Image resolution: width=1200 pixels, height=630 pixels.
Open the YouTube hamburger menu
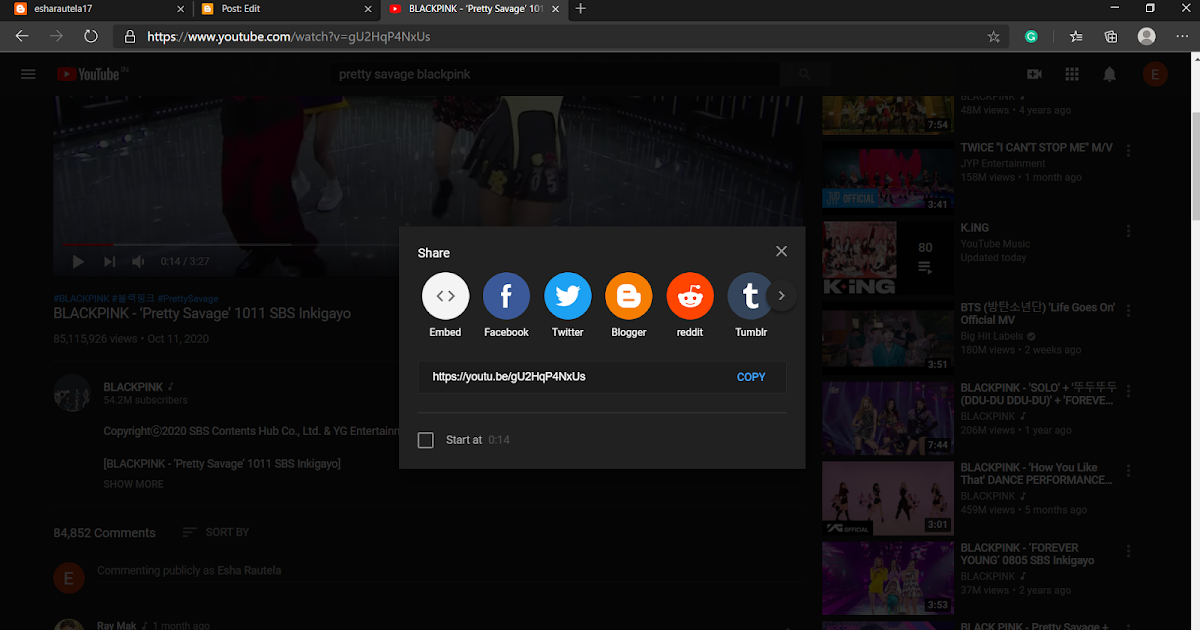28,74
